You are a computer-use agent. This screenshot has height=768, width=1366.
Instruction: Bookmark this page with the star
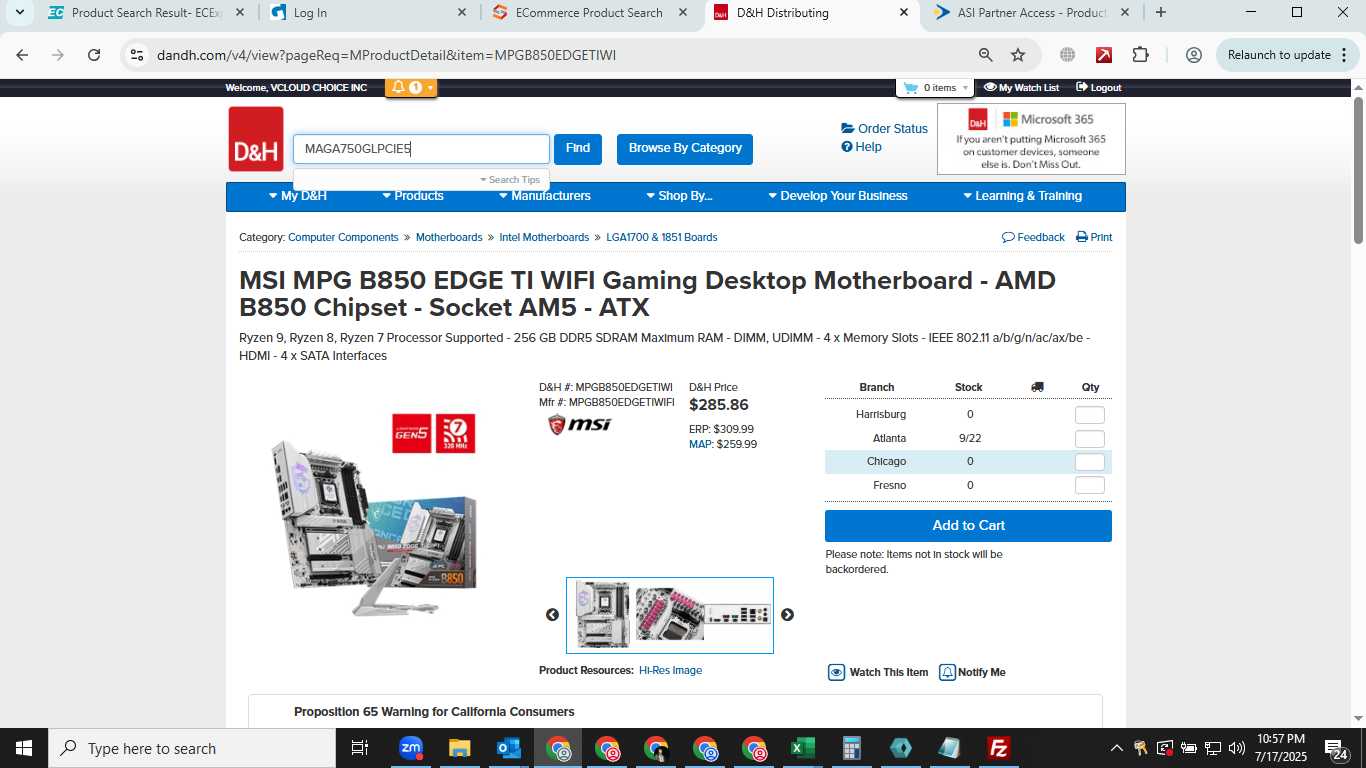click(1018, 55)
